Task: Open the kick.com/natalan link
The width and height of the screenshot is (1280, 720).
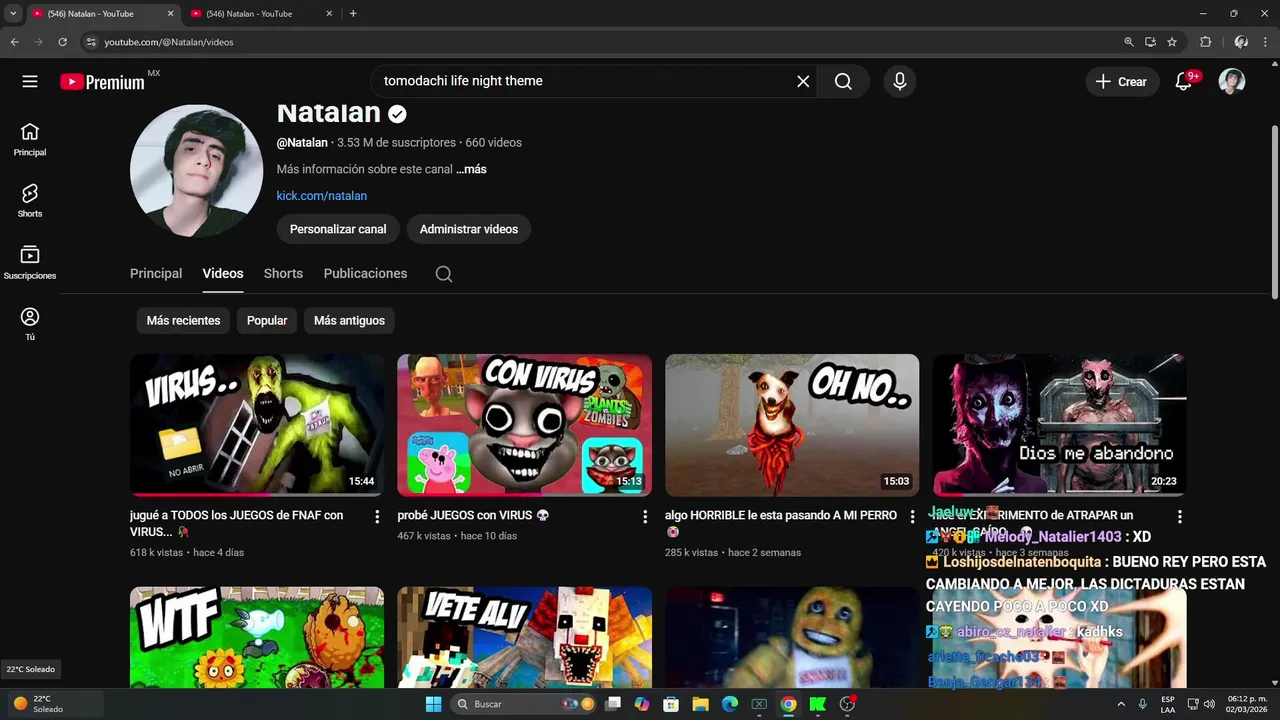Action: tap(322, 196)
